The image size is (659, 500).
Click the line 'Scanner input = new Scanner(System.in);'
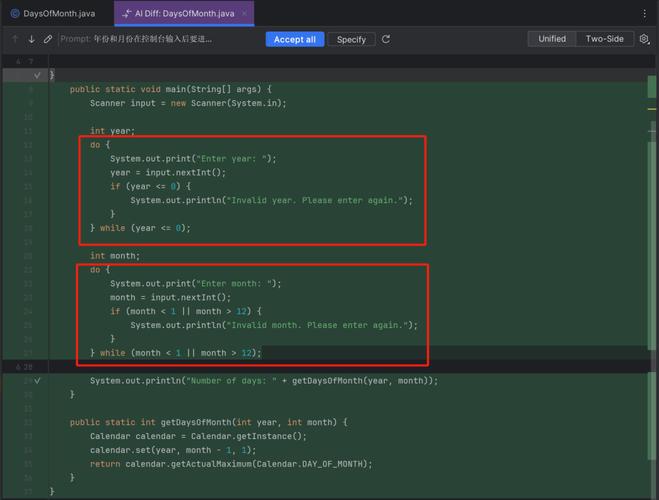pos(188,103)
